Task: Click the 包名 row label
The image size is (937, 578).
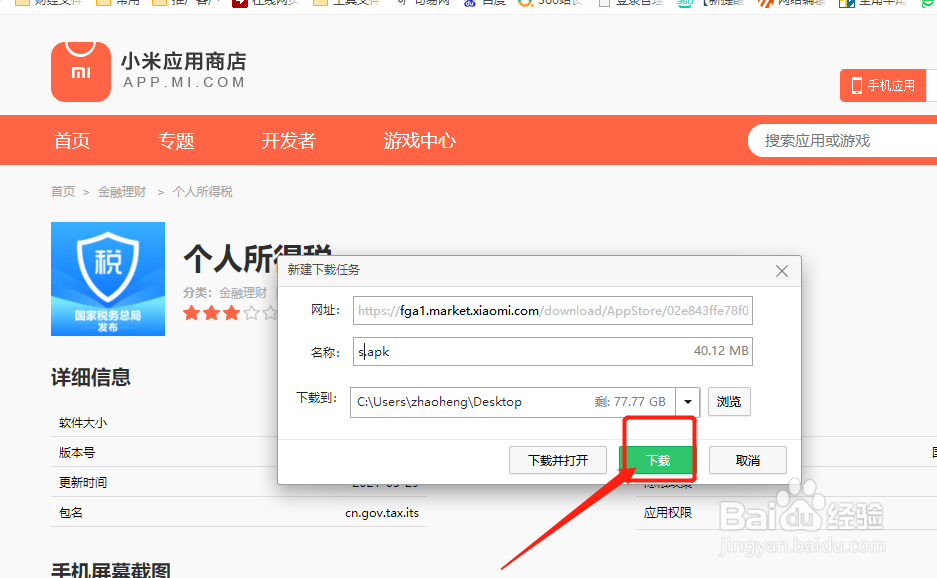Action: coord(71,513)
